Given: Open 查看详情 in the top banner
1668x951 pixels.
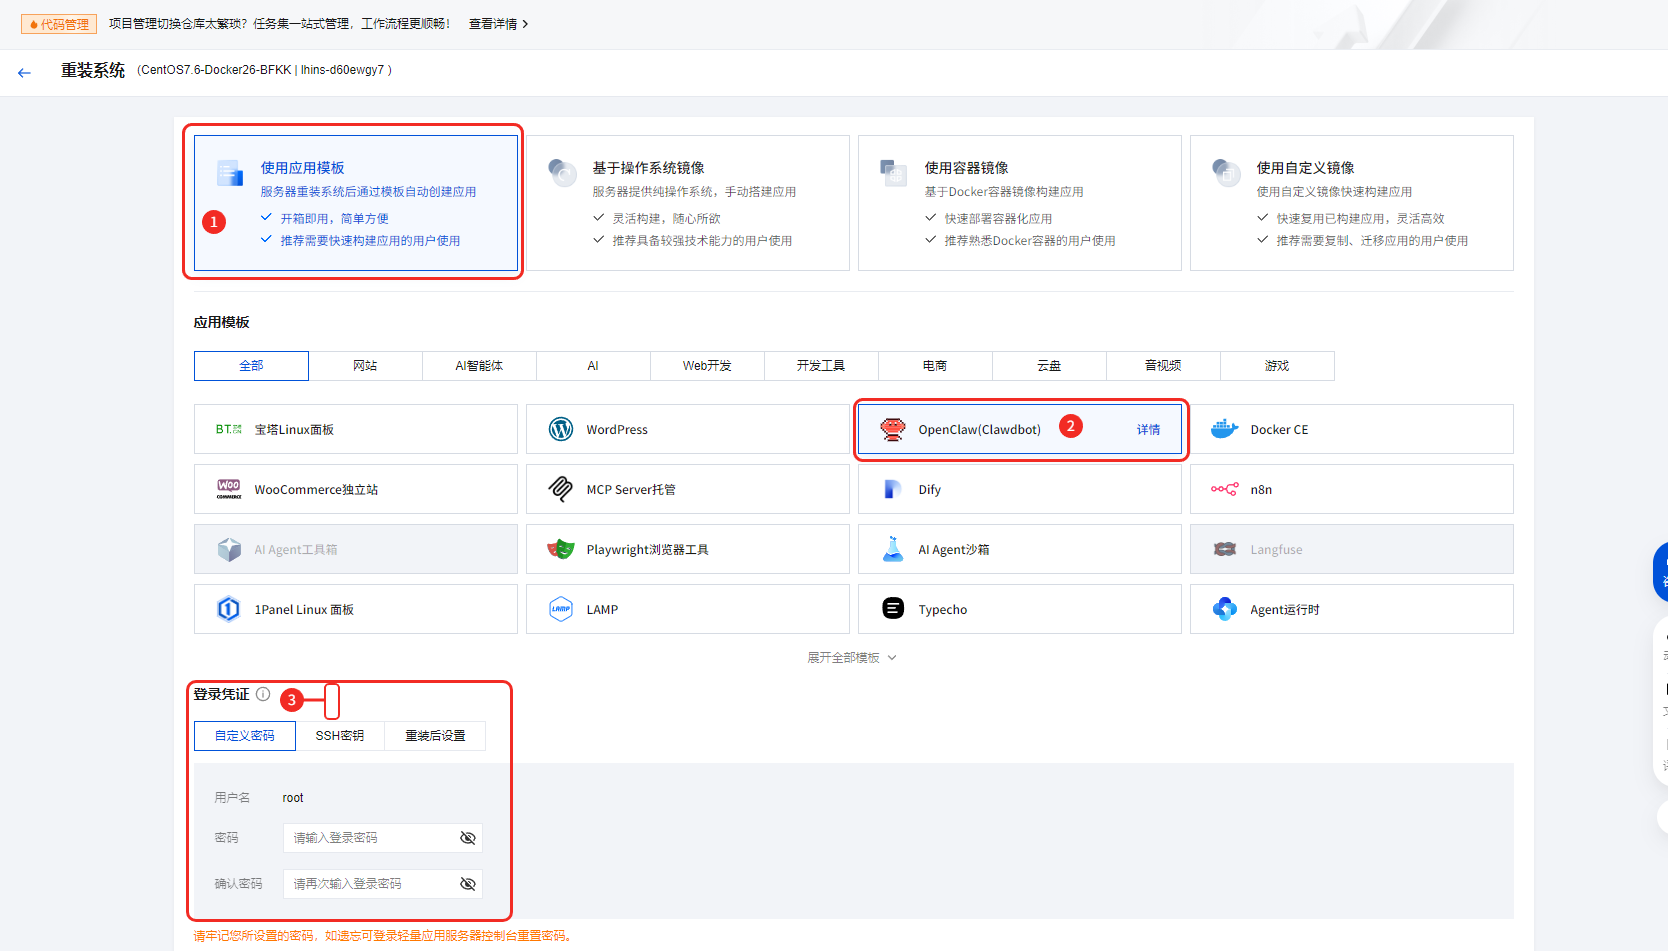Looking at the screenshot, I should pos(498,24).
